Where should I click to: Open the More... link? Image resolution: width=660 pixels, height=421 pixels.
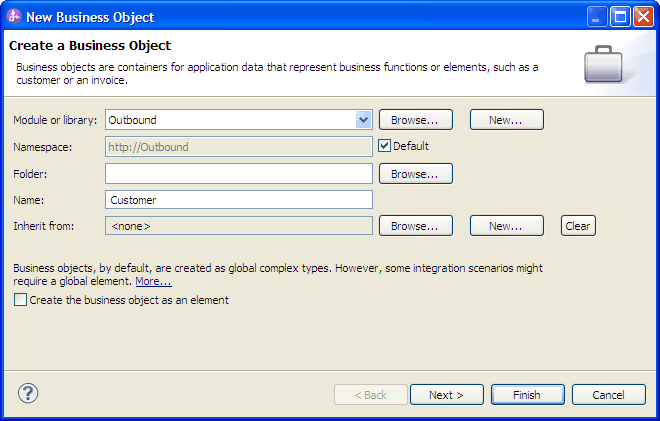153,281
